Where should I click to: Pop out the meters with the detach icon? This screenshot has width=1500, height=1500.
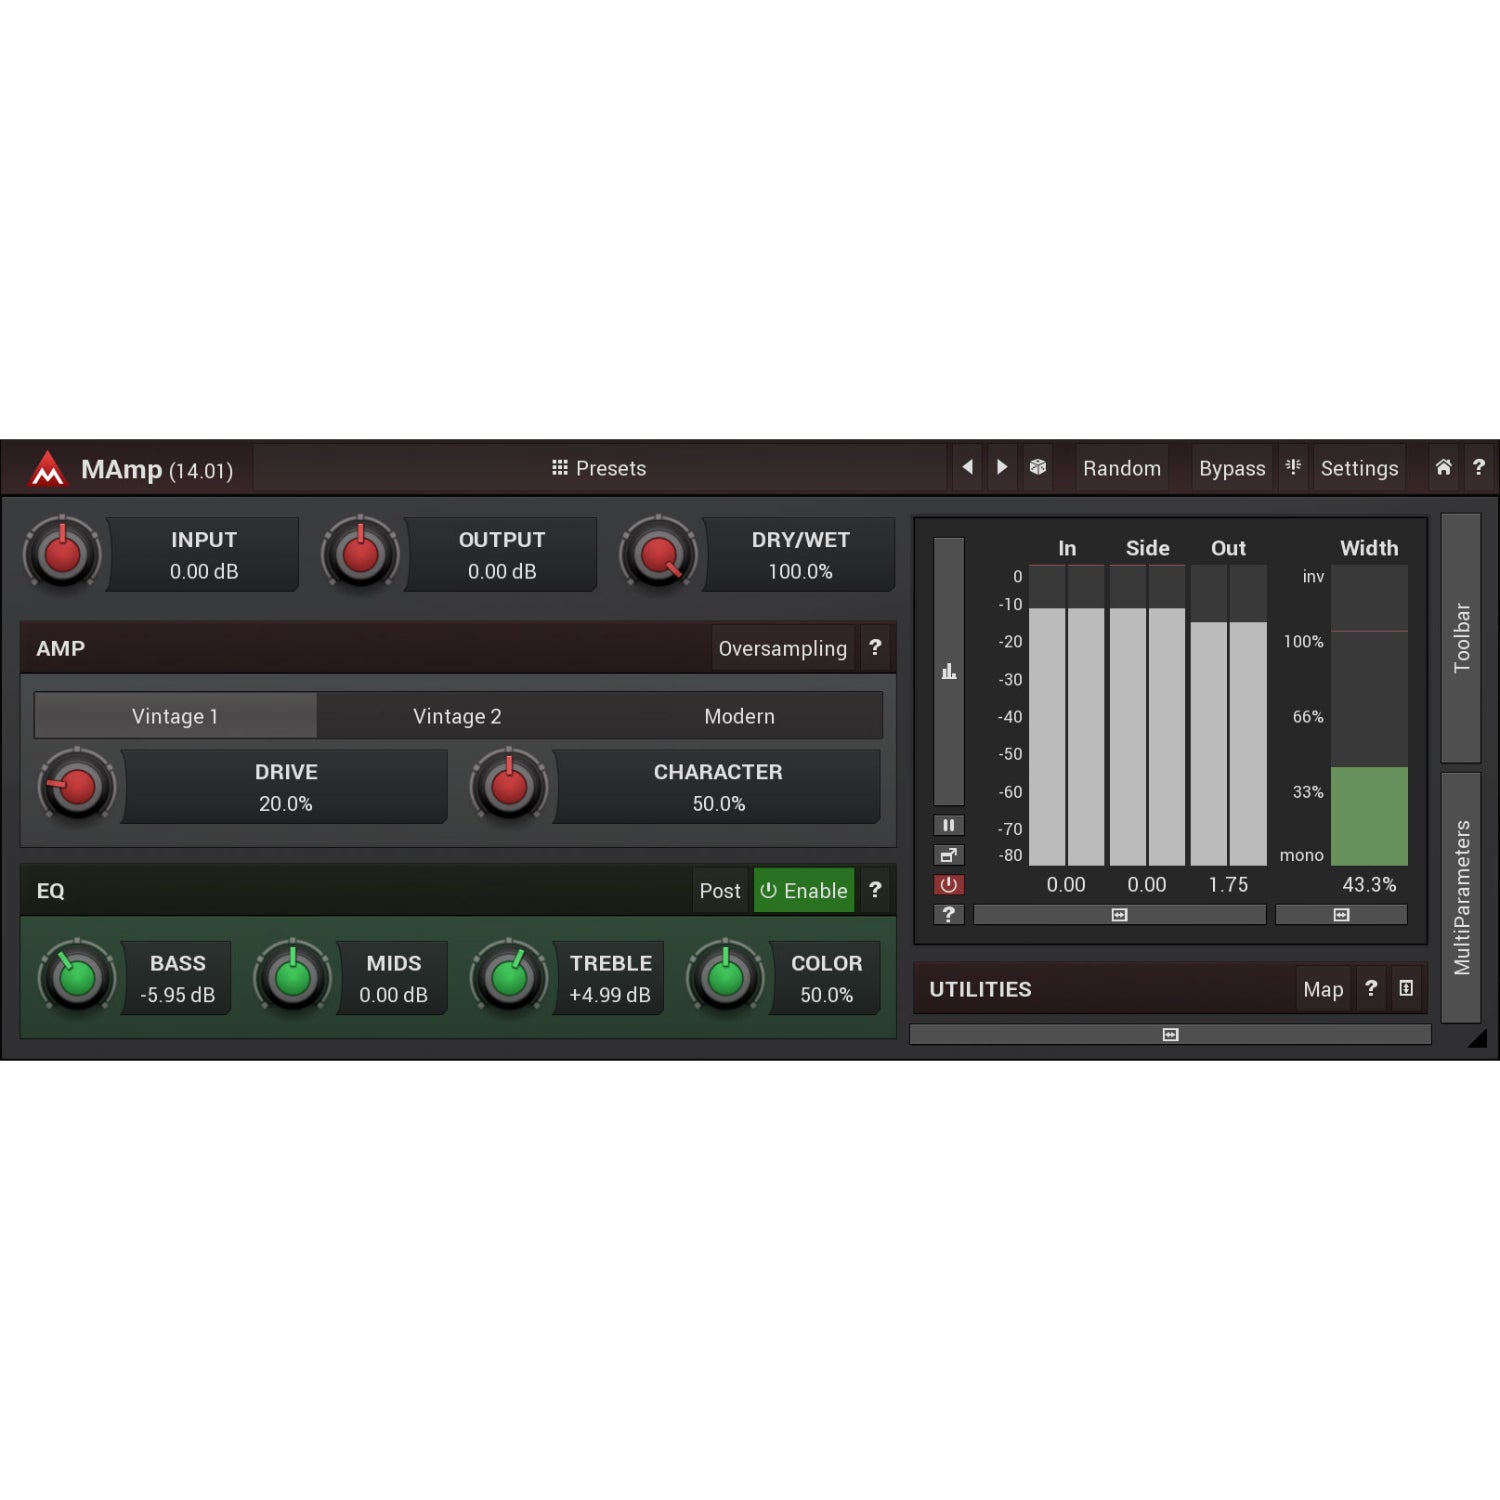[x=949, y=855]
